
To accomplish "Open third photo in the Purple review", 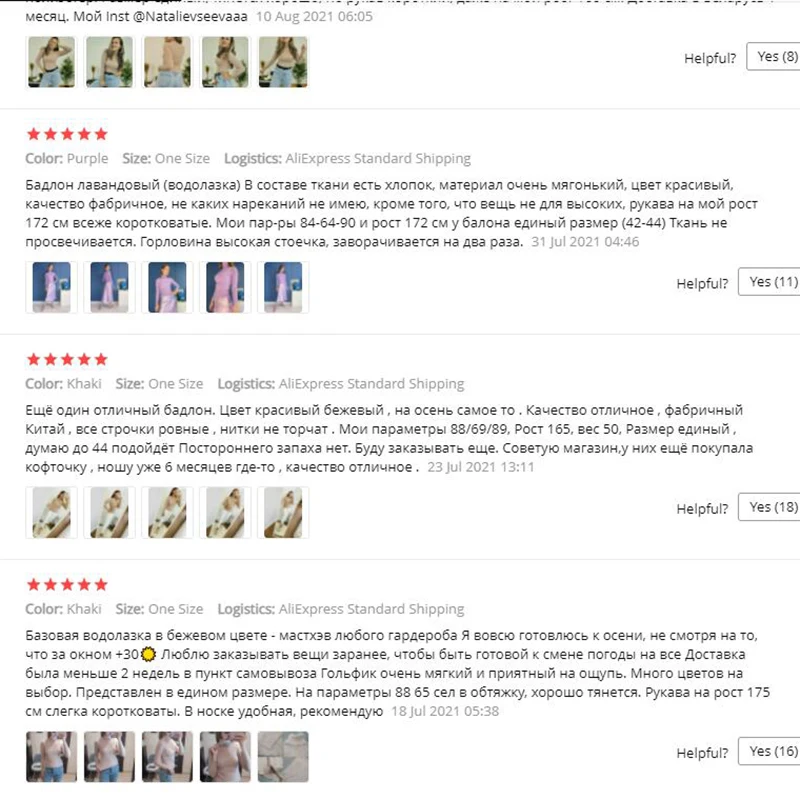I will [167, 287].
